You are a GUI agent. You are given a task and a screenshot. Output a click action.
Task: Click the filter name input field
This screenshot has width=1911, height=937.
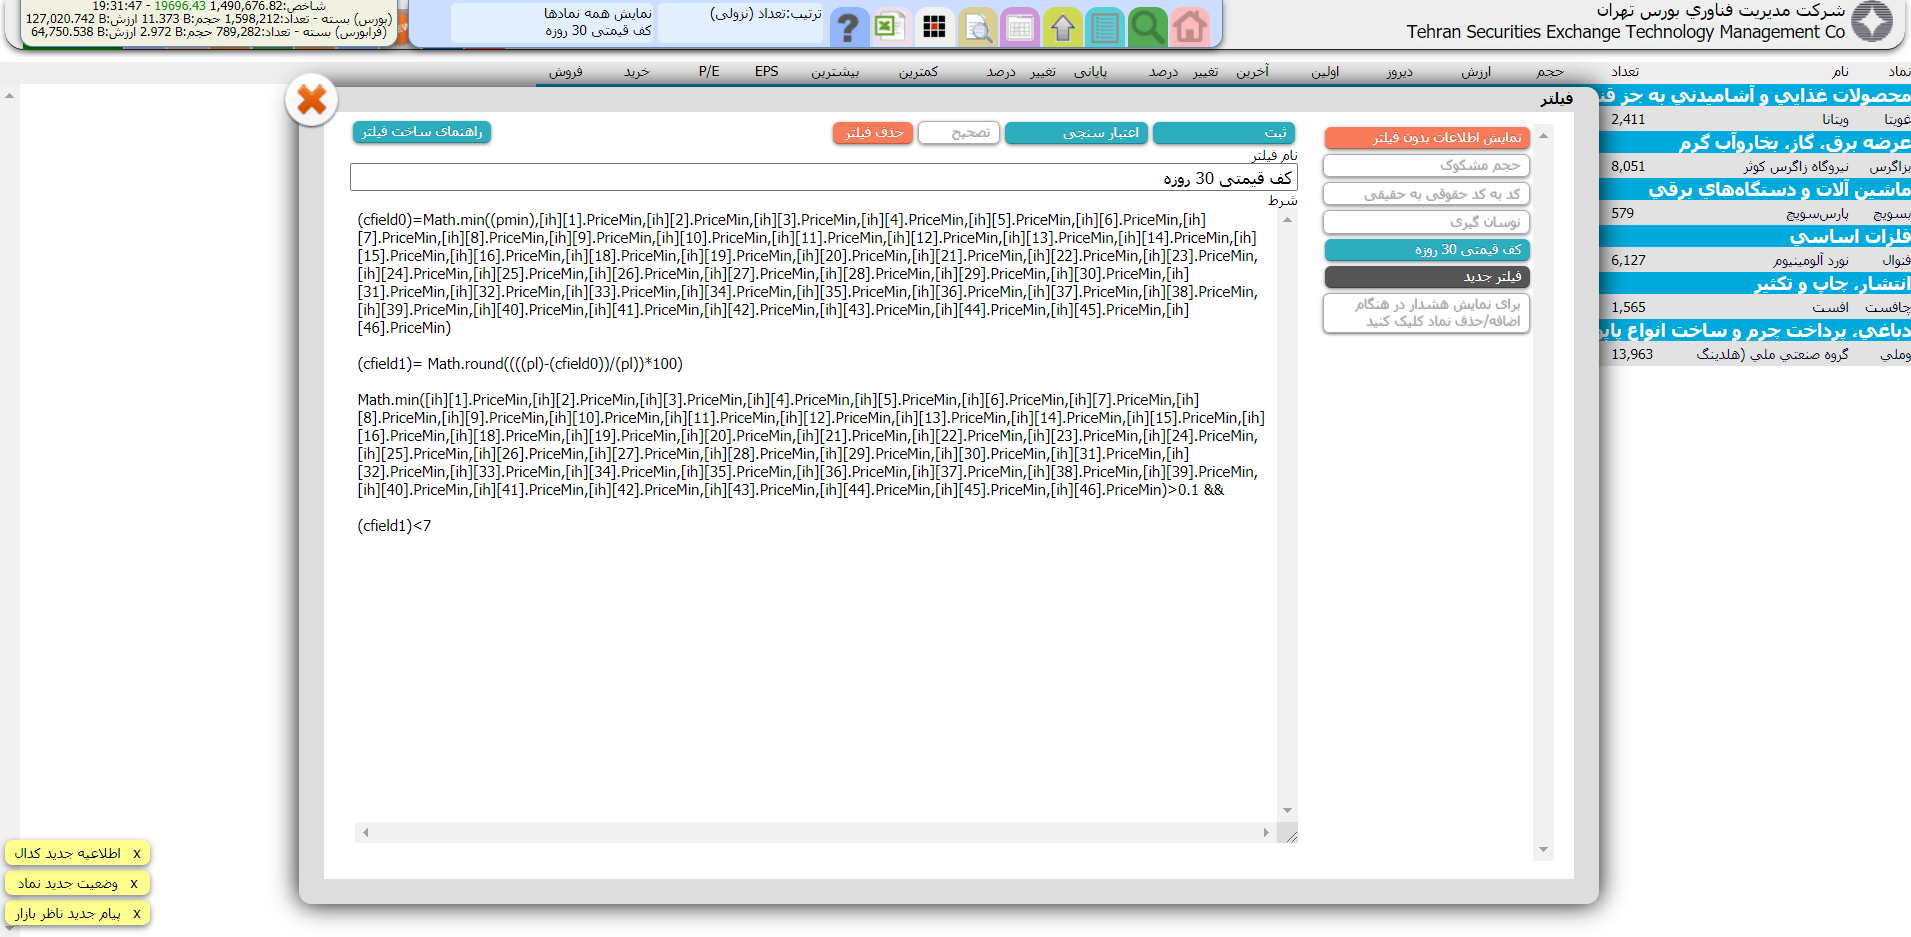[x=823, y=178]
